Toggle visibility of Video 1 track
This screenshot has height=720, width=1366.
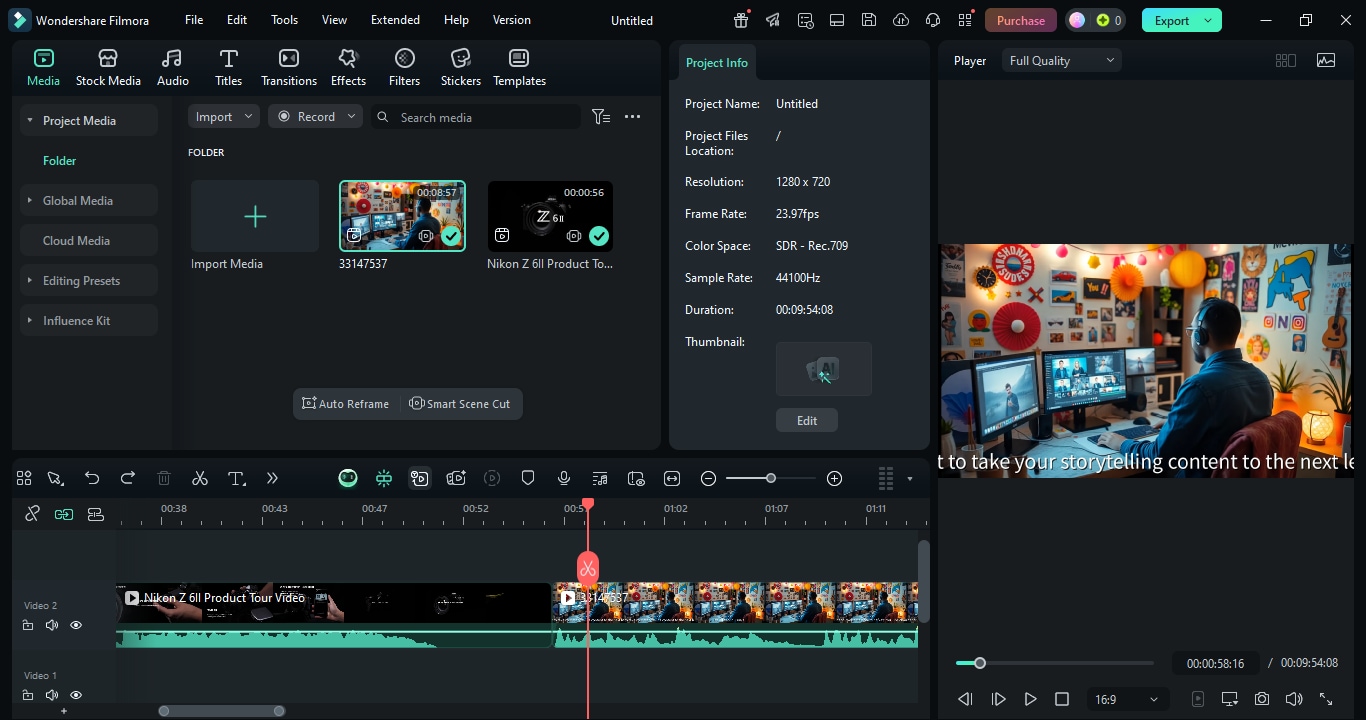pos(76,695)
